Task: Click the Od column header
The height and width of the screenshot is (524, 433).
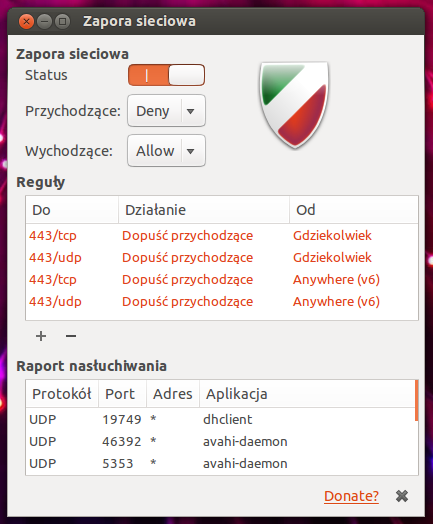Action: [354, 210]
